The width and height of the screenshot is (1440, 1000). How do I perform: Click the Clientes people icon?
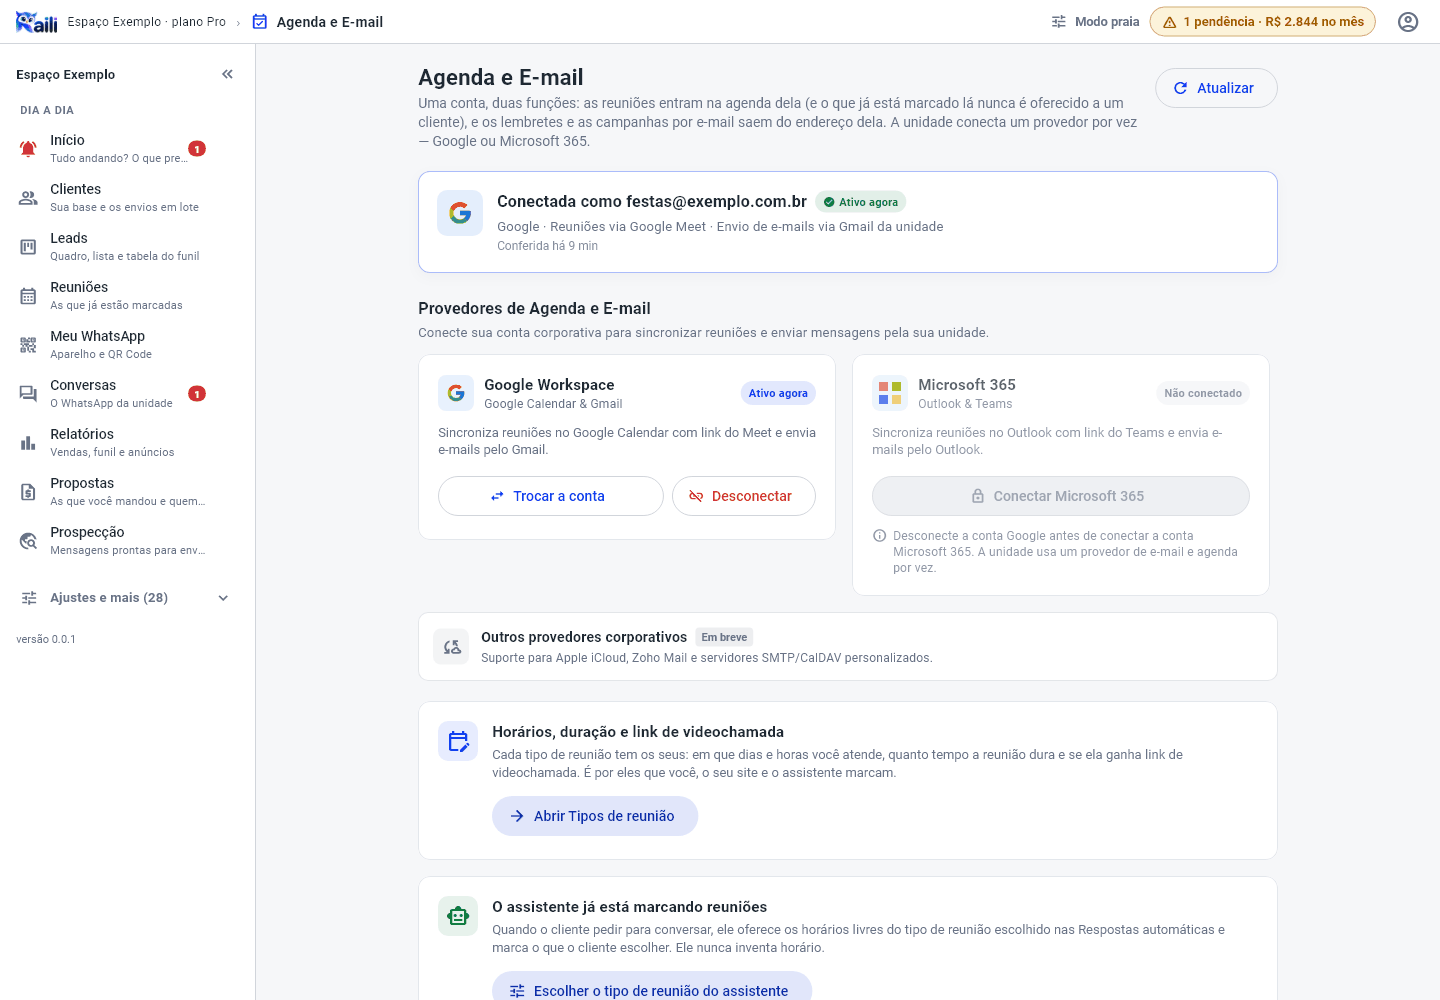pos(28,198)
